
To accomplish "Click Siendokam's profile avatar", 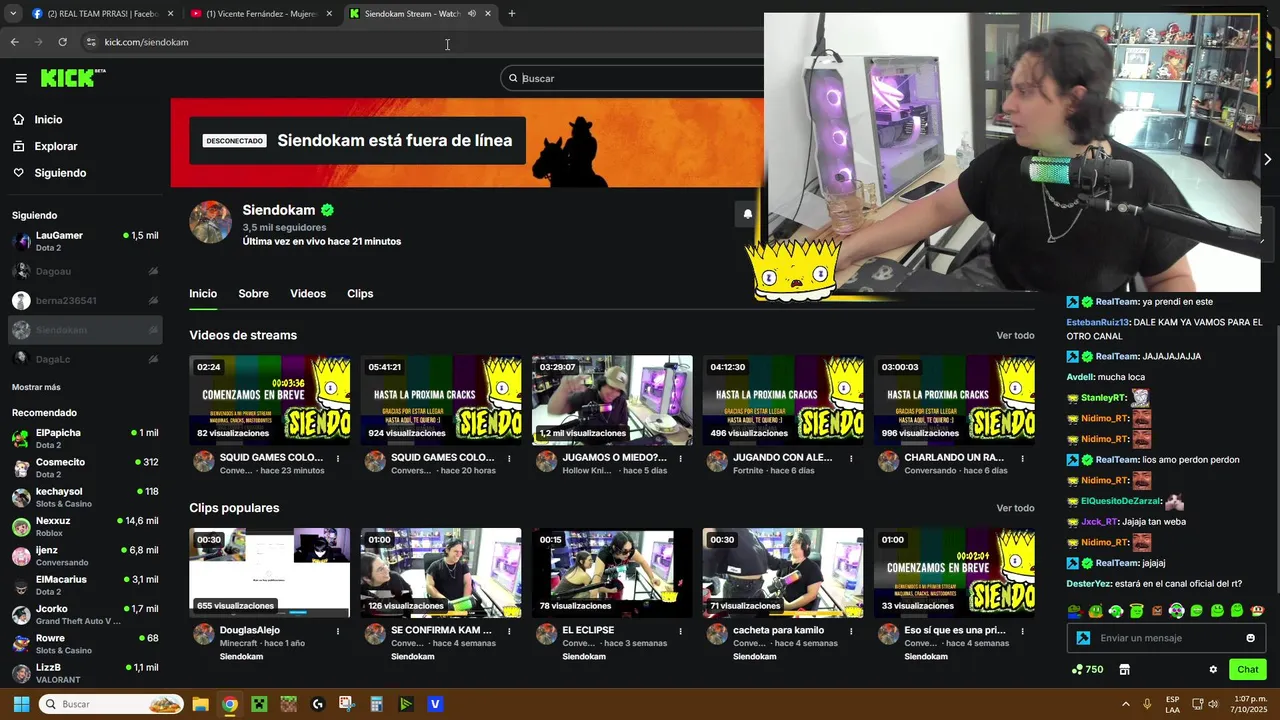I will pyautogui.click(x=211, y=222).
